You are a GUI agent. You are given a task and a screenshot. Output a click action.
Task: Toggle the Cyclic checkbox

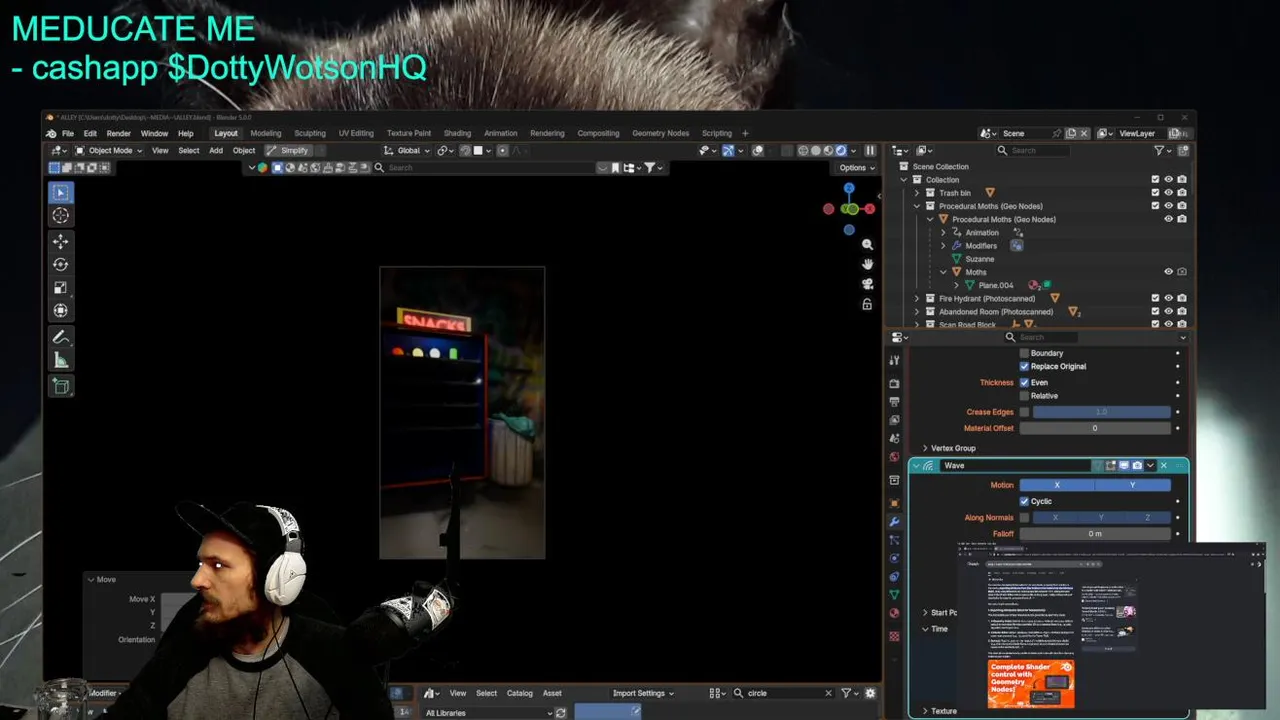pyautogui.click(x=1024, y=501)
